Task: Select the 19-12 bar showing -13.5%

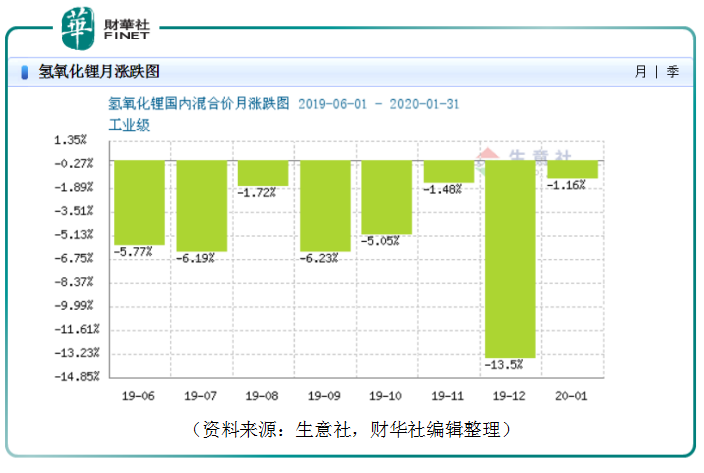Action: click(x=510, y=259)
